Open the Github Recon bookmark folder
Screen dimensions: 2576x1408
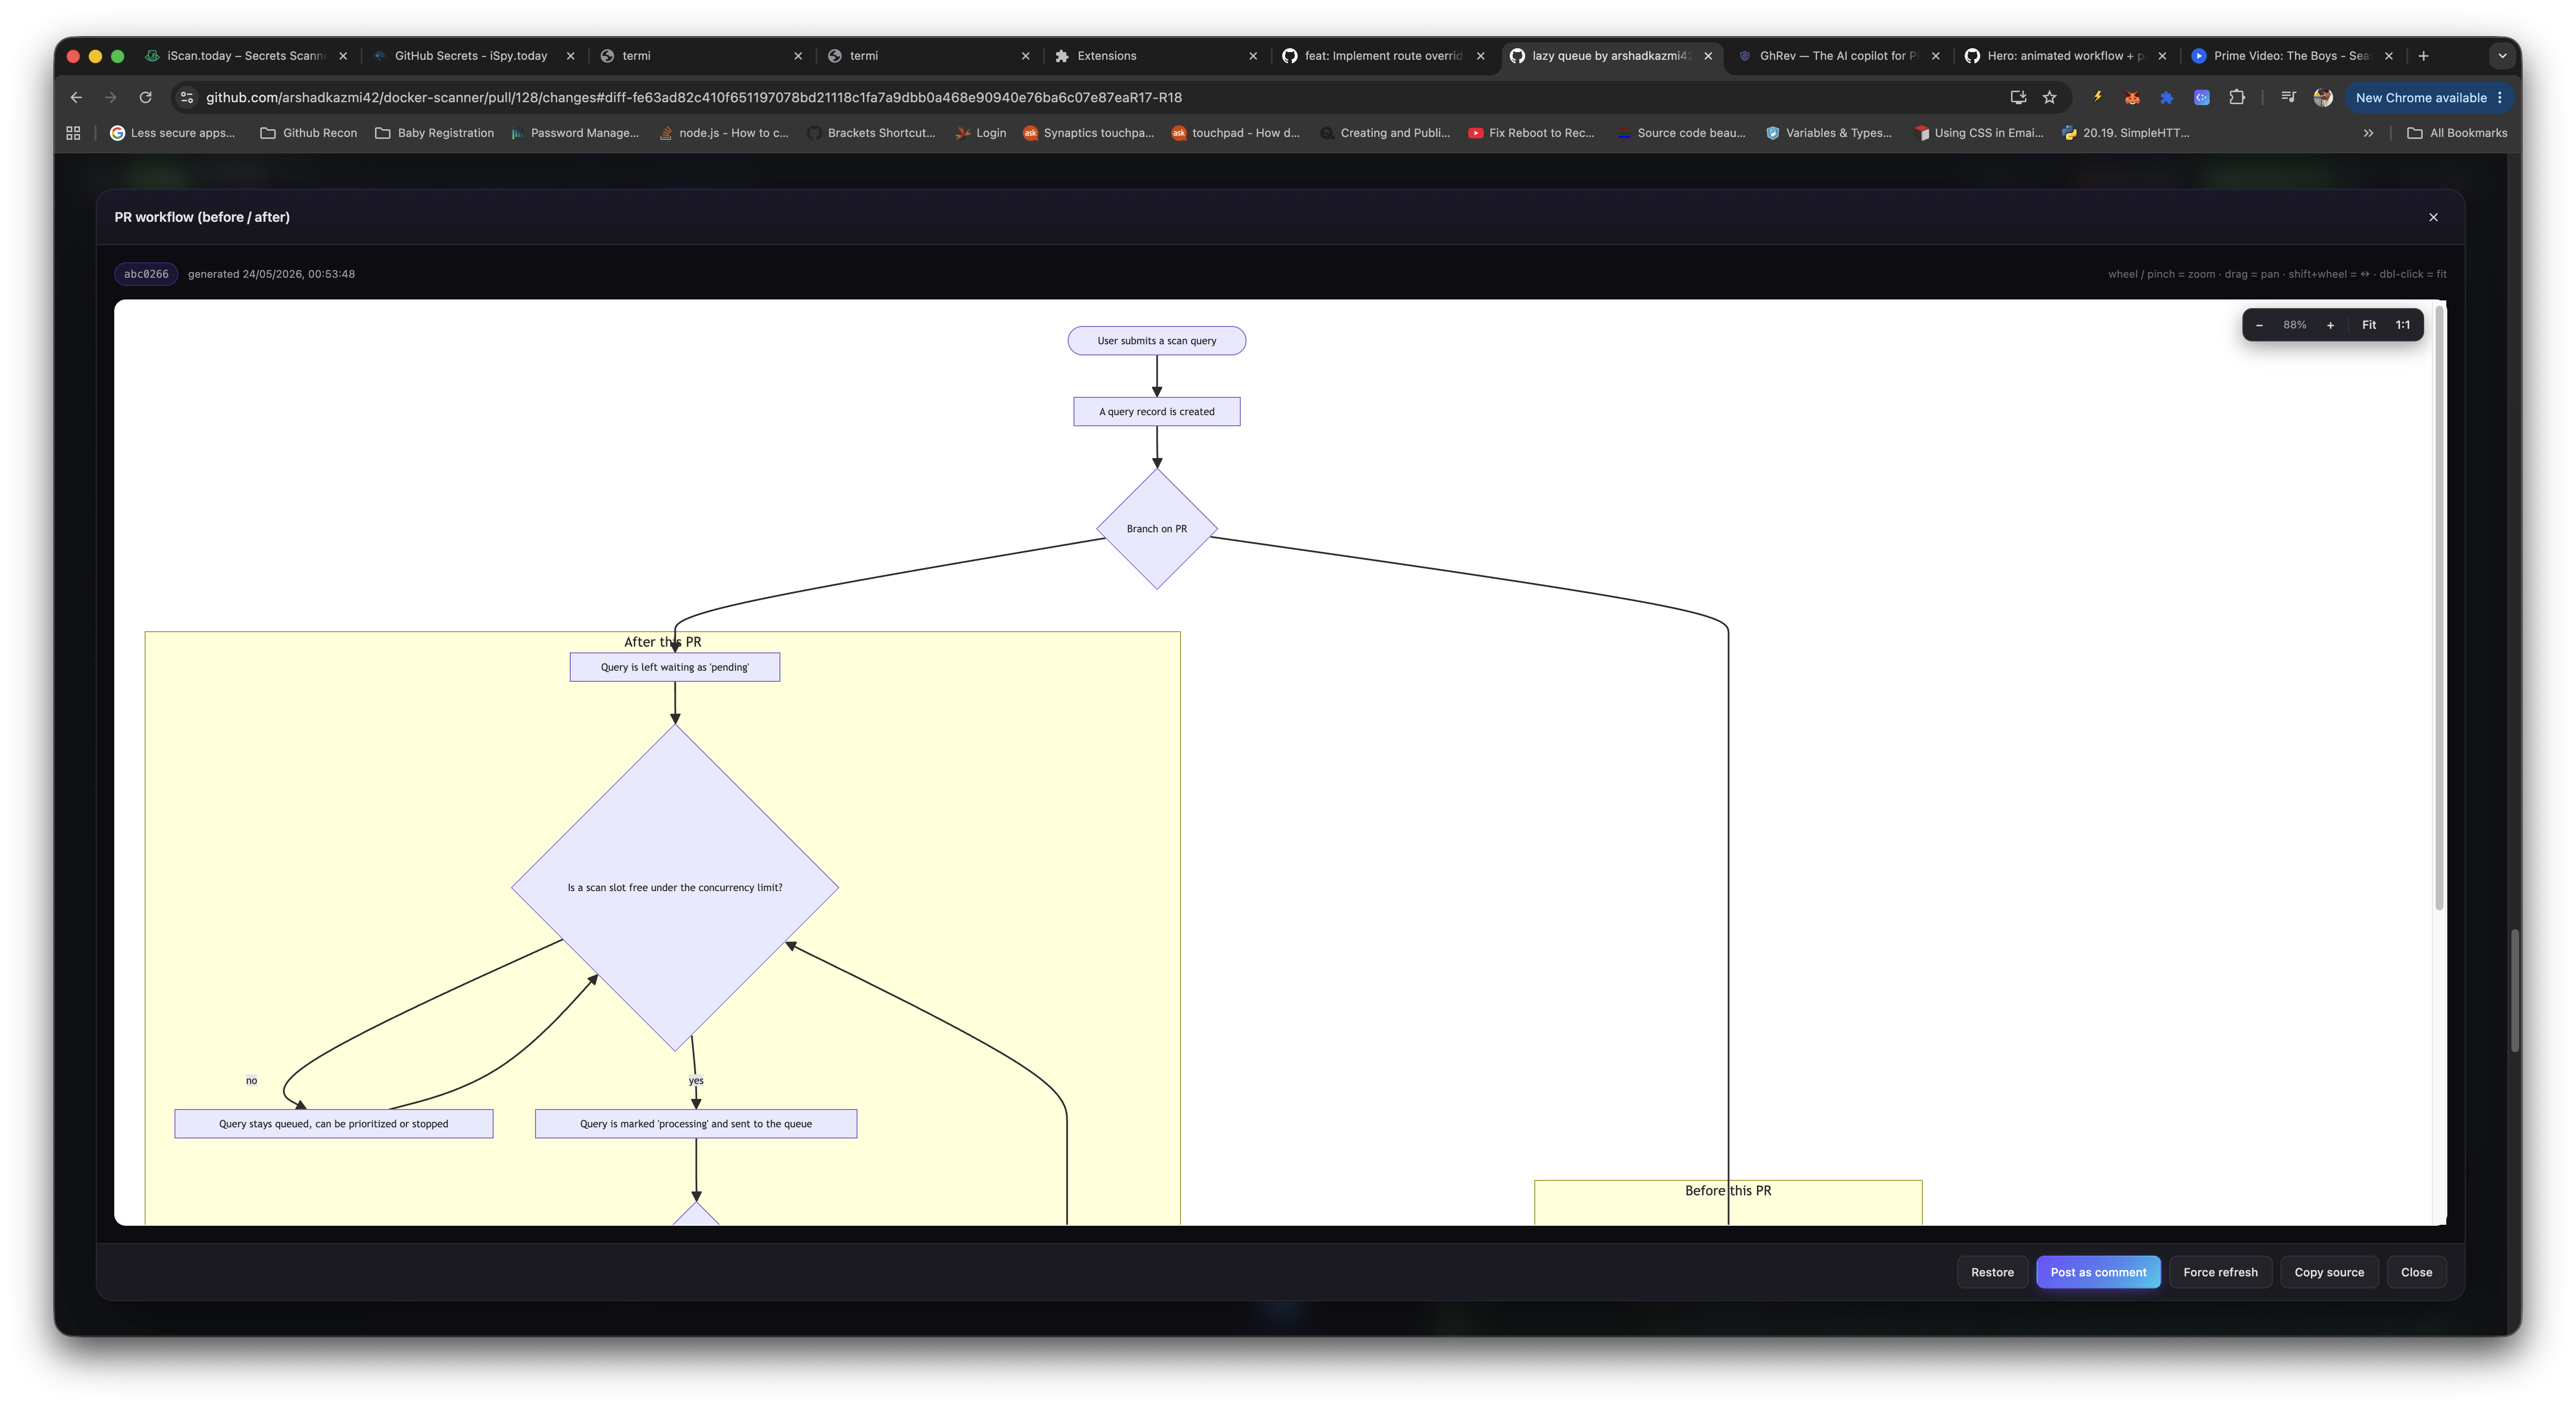click(308, 133)
